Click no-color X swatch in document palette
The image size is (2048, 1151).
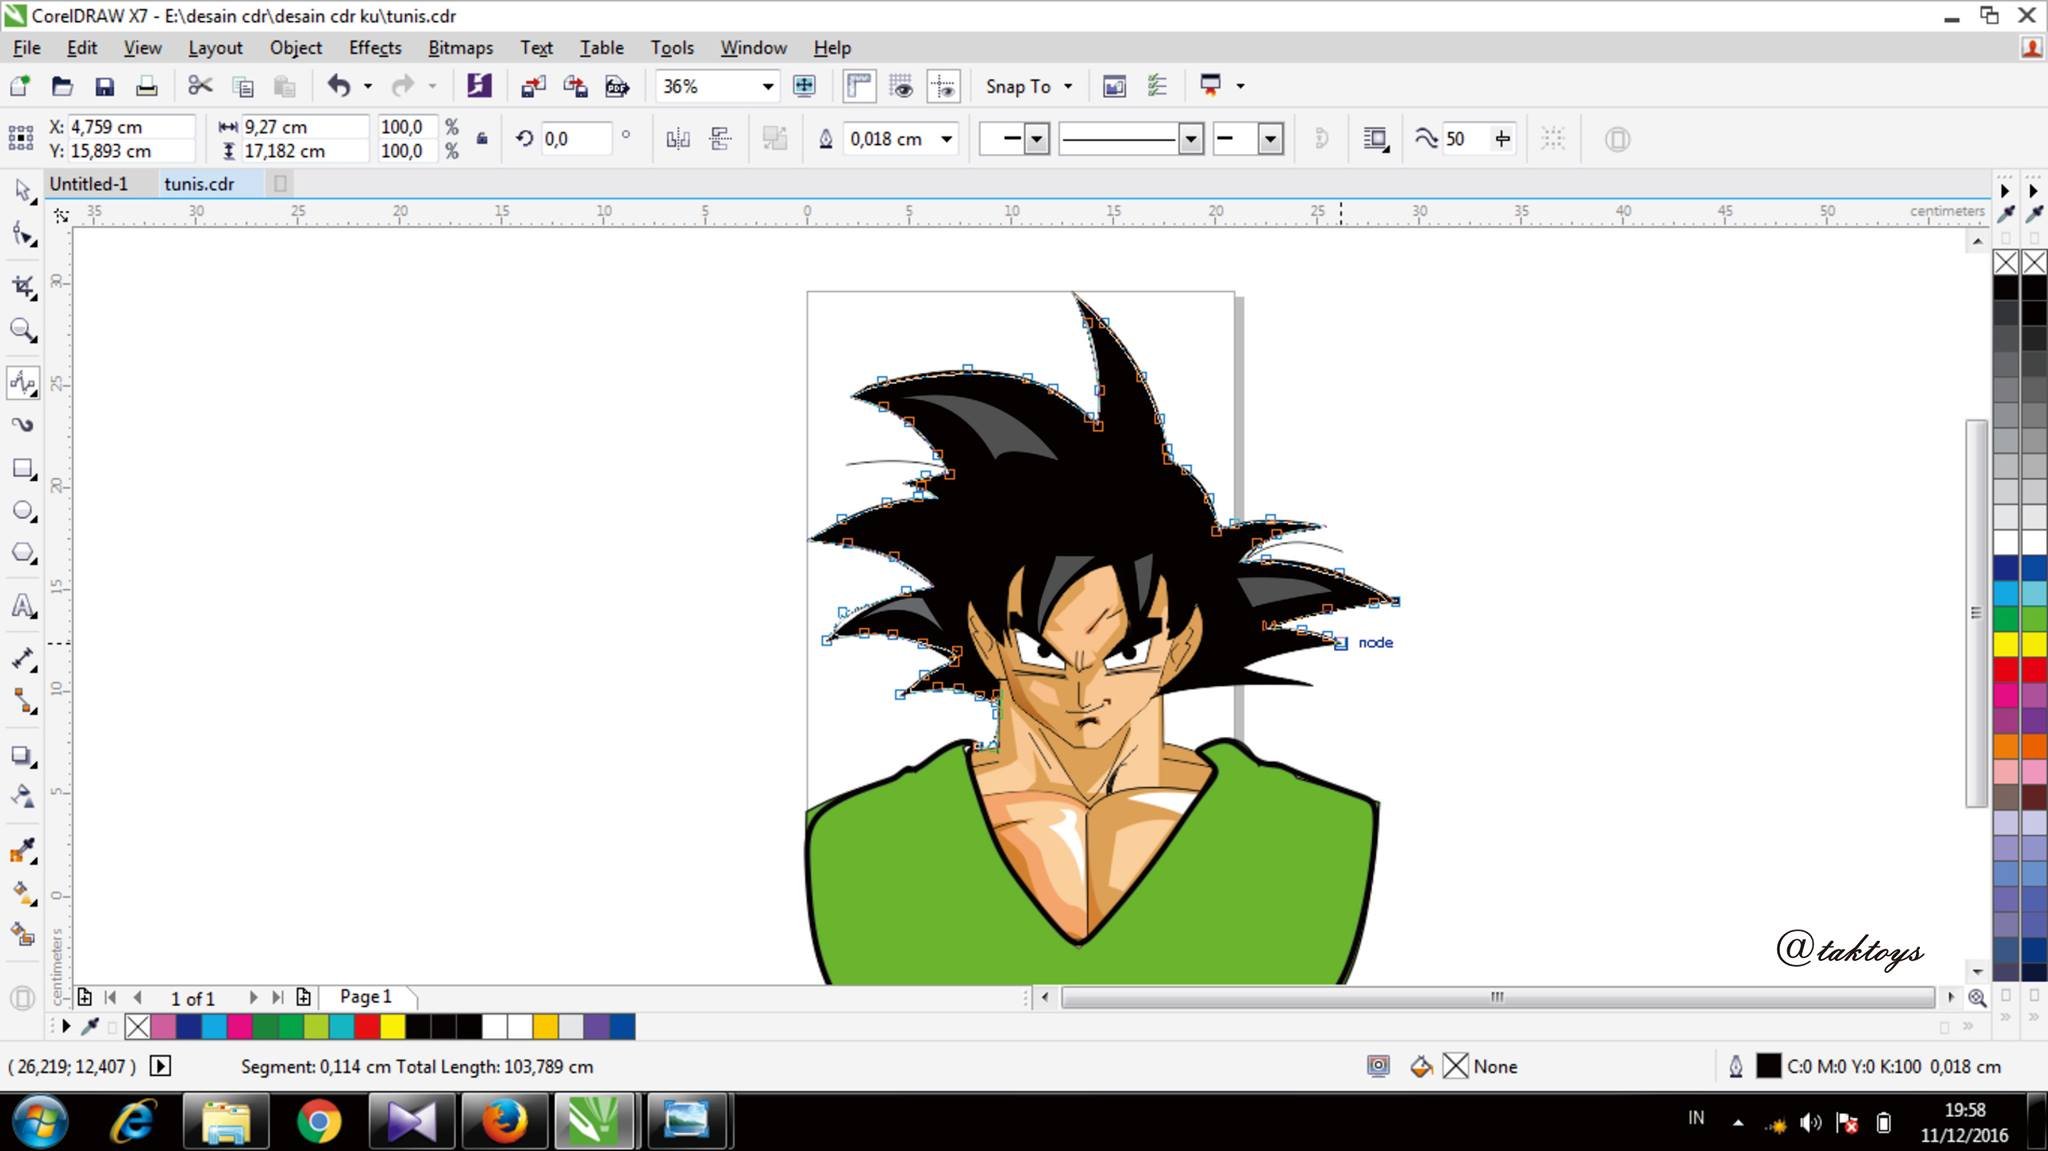pos(138,1026)
